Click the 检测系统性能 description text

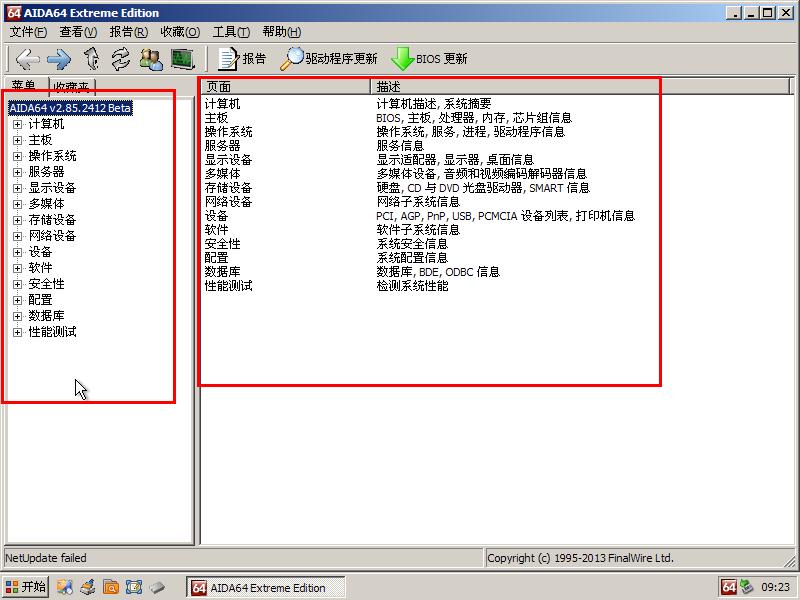412,286
